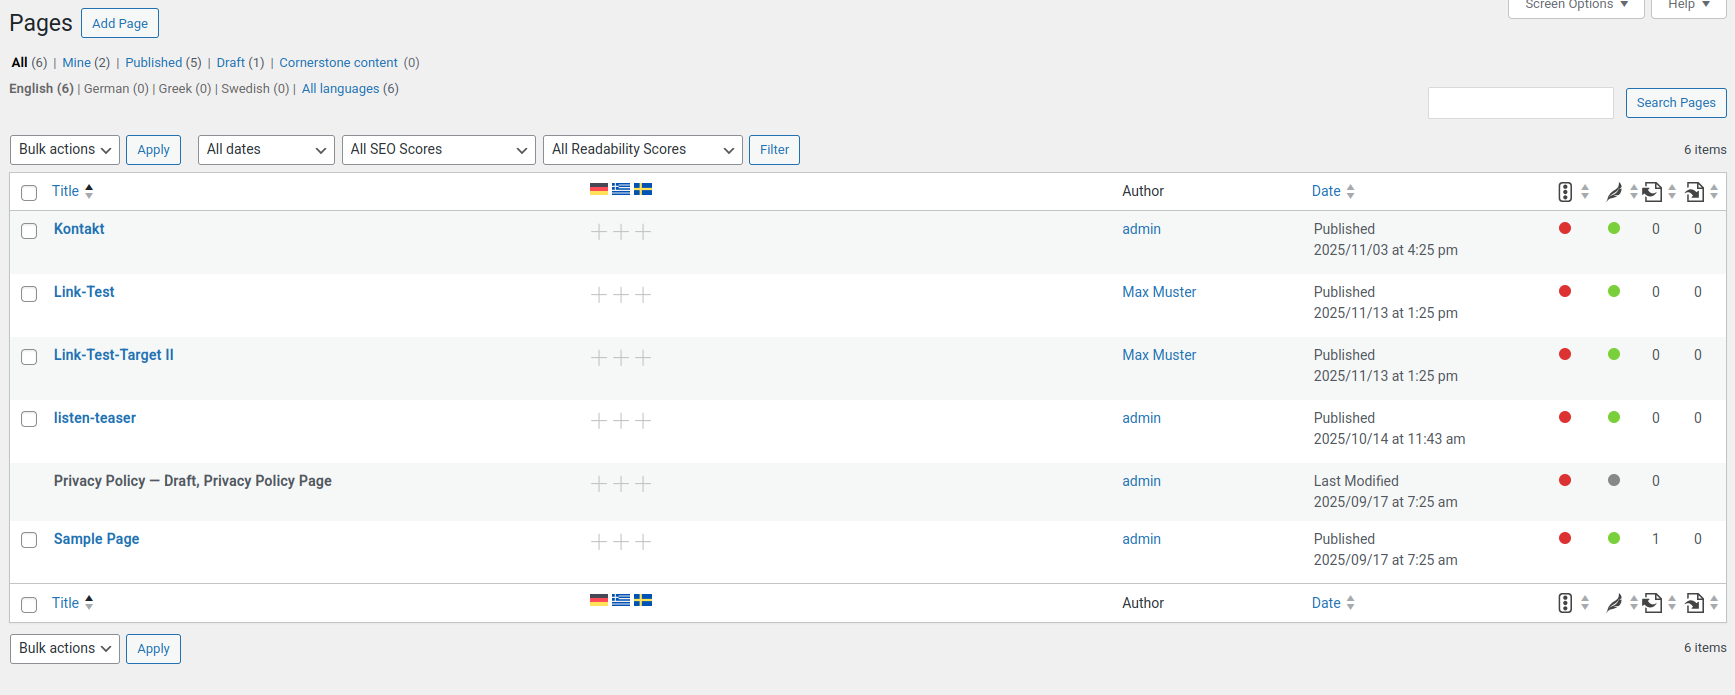1735x695 pixels.
Task: Click the Add Page button
Action: [x=120, y=23]
